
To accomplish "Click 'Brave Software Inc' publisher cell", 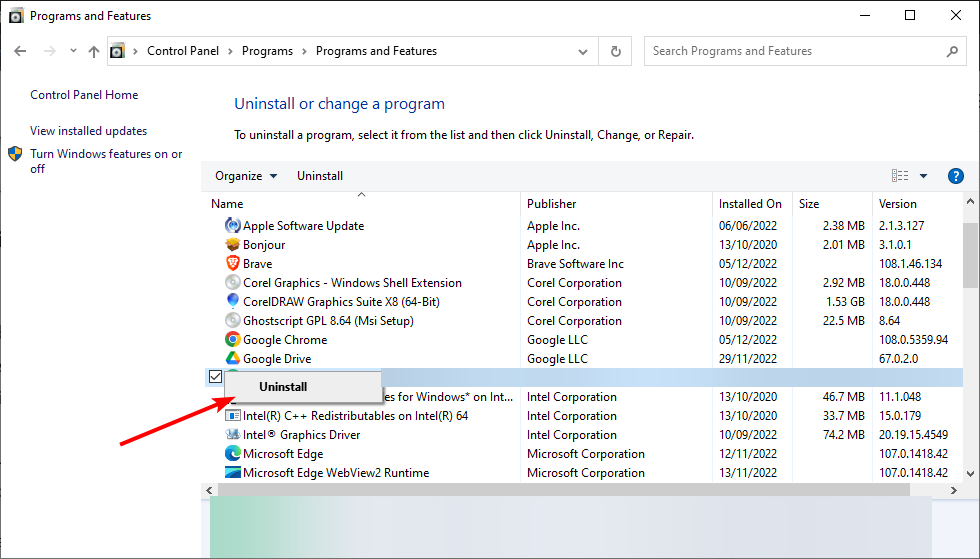I will 575,263.
